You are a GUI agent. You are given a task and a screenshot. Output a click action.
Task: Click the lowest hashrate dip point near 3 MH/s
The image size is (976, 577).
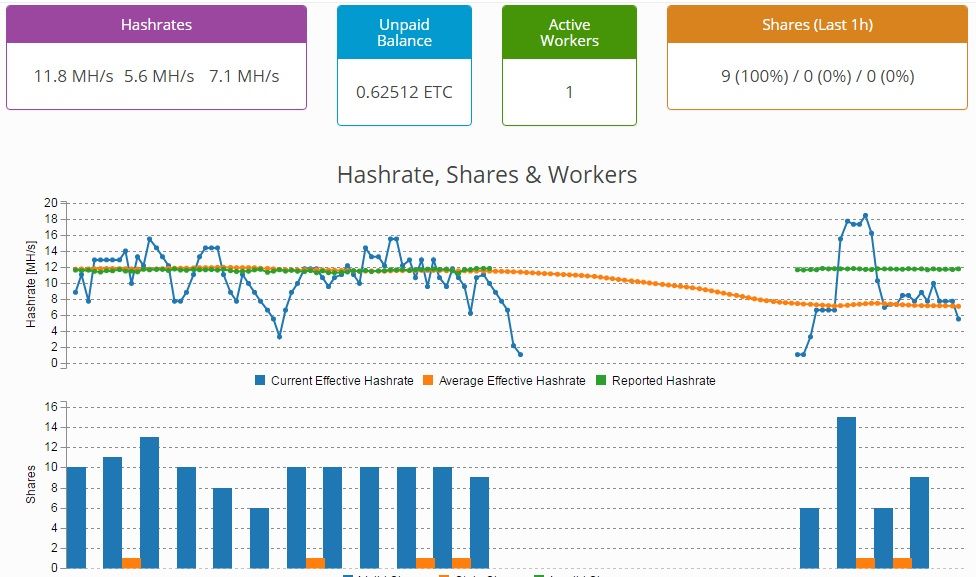(x=279, y=337)
